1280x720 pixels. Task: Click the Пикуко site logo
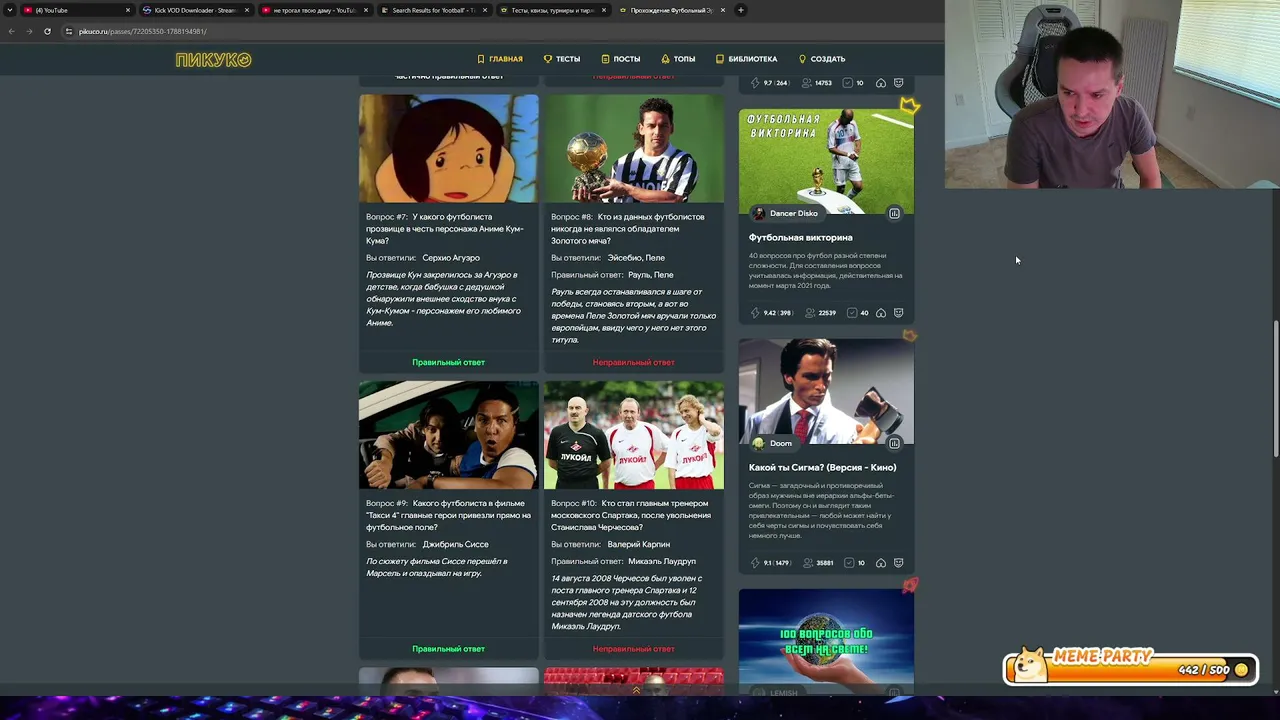[213, 60]
